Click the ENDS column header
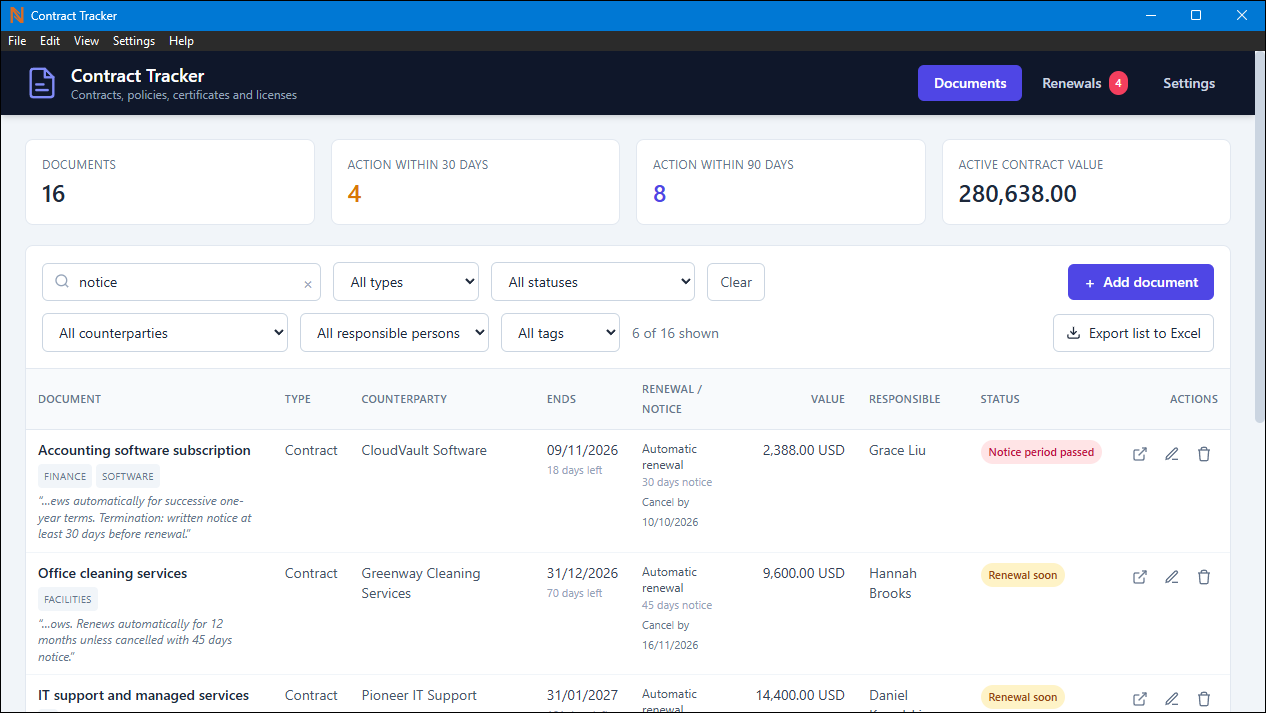 click(561, 399)
